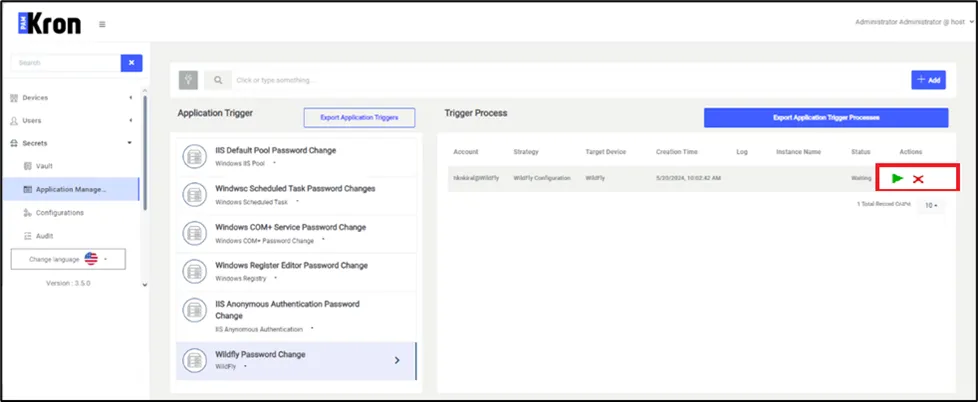The width and height of the screenshot is (978, 402).
Task: Run the WildFly trigger with green play icon
Action: pyautogui.click(x=898, y=178)
